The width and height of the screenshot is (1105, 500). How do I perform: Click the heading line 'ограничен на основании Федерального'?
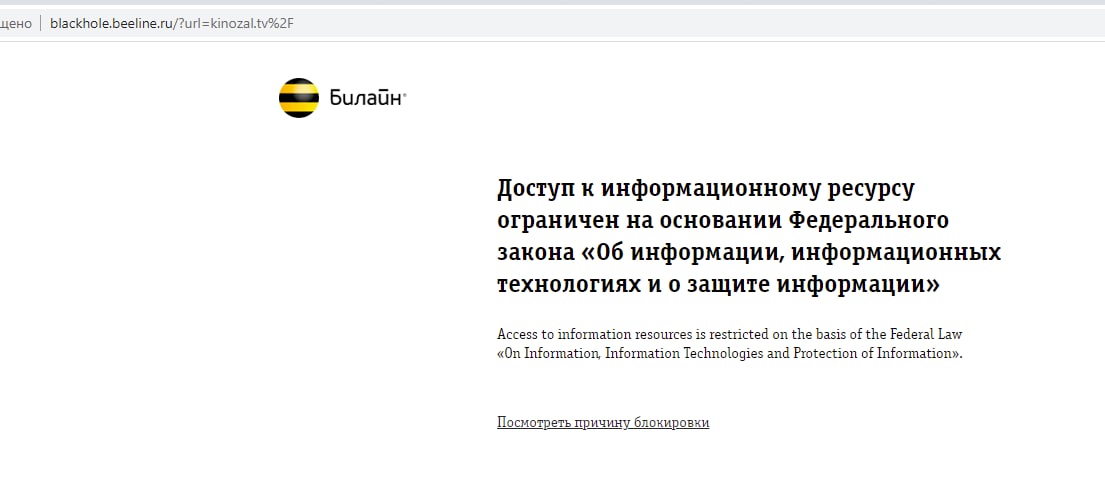tap(723, 221)
